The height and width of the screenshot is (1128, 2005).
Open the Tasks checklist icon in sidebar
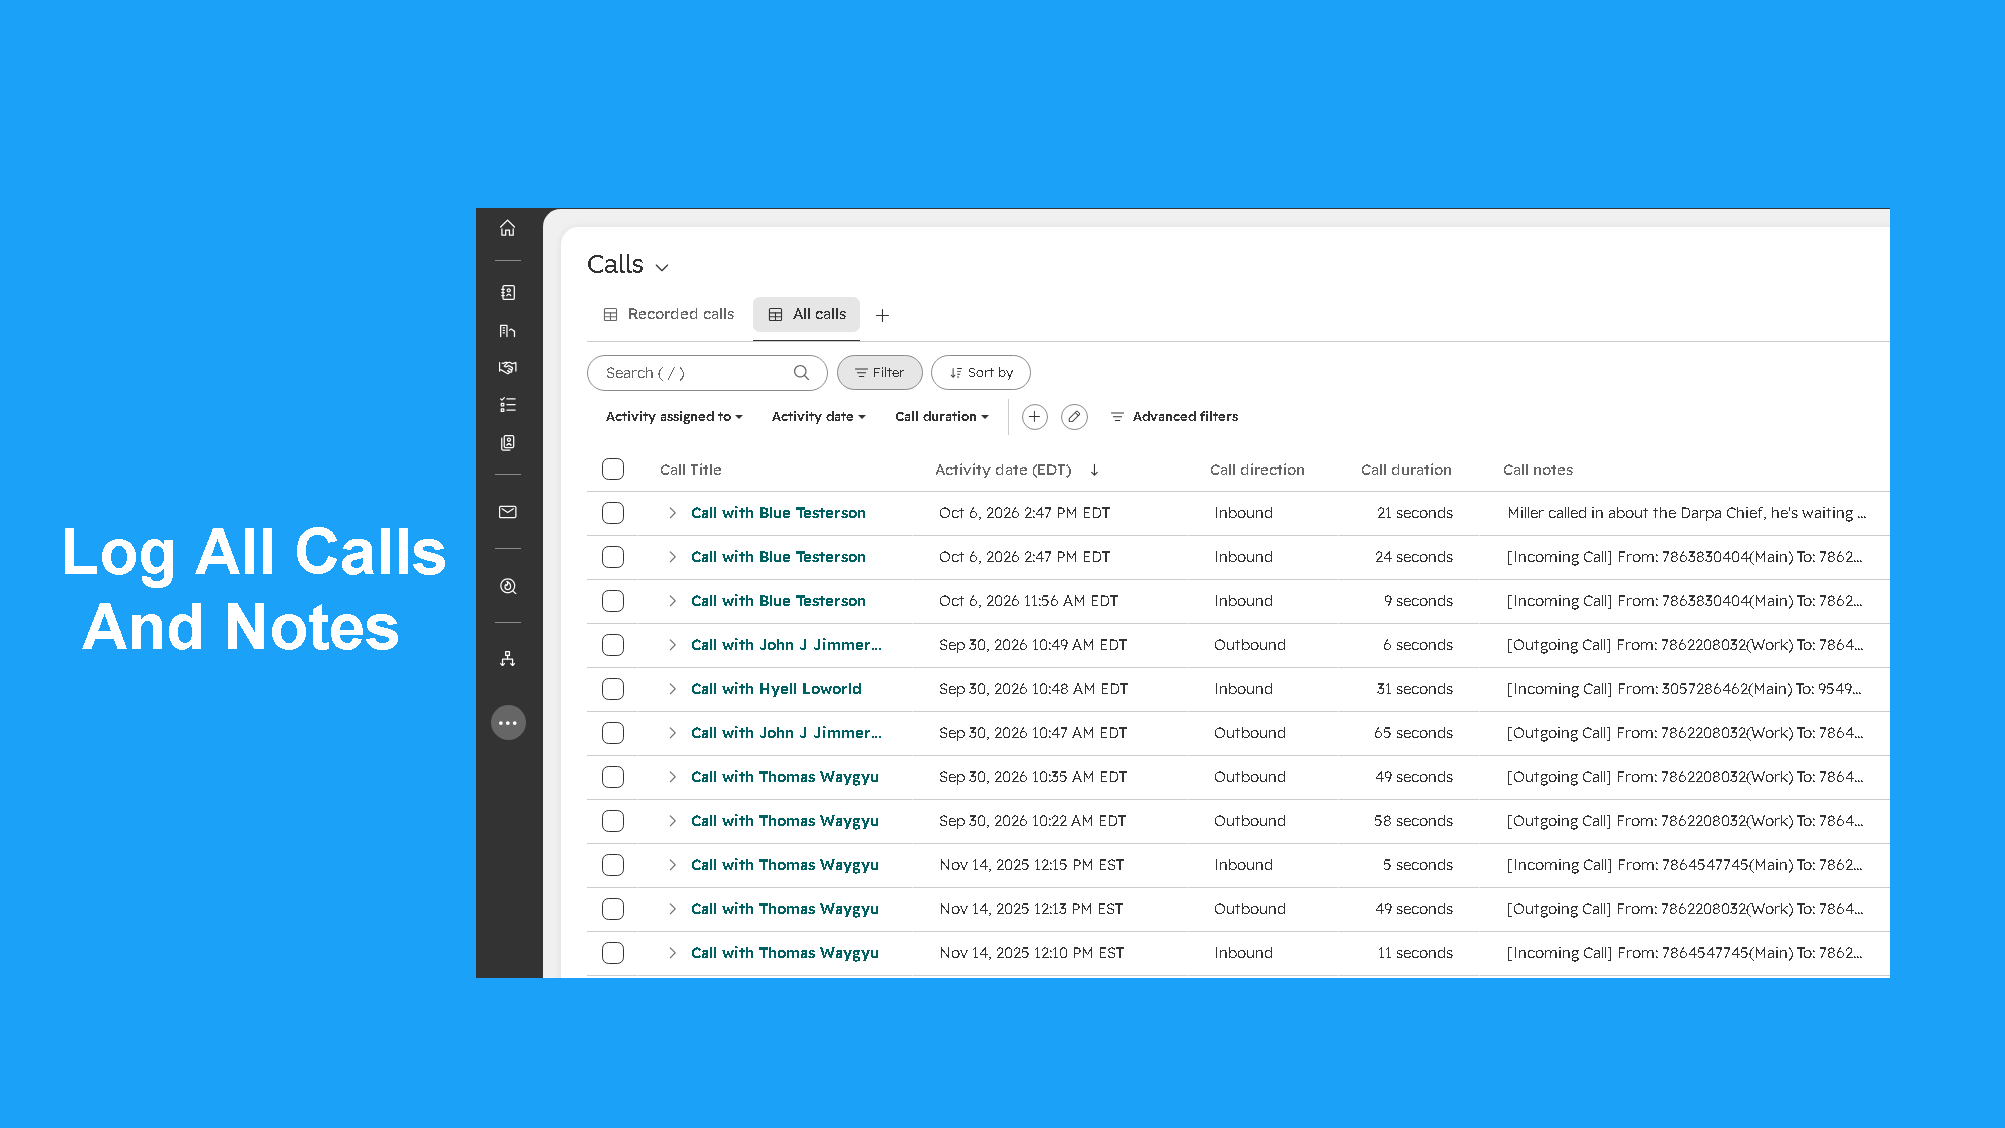[508, 405]
